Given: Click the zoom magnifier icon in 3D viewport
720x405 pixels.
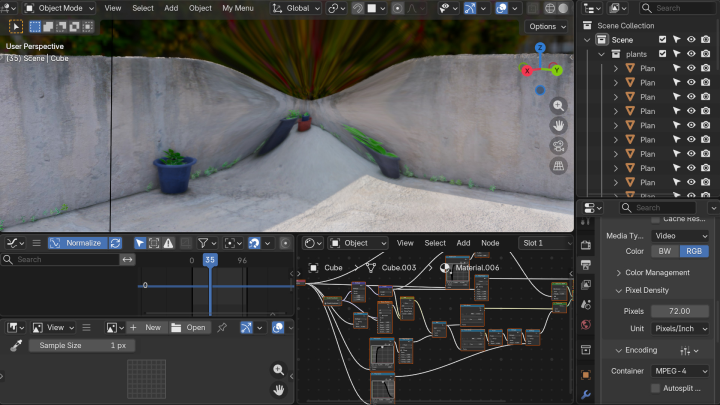Looking at the screenshot, I should coord(558,105).
